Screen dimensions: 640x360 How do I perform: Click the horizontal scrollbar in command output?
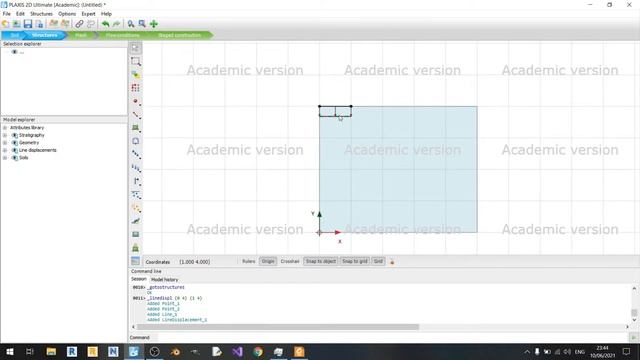(278, 327)
